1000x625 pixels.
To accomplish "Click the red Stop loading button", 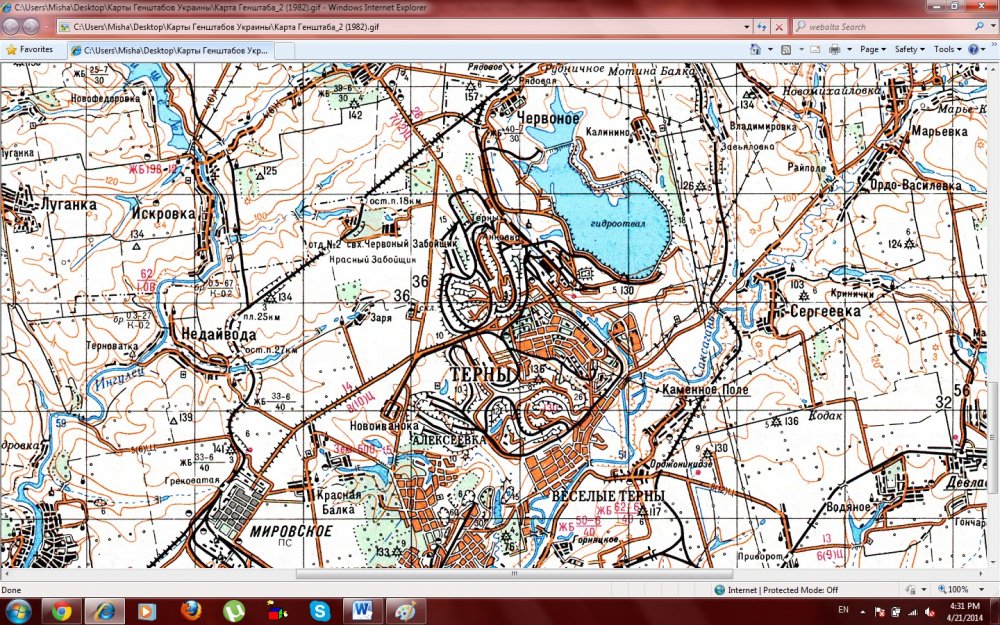I will click(779, 27).
